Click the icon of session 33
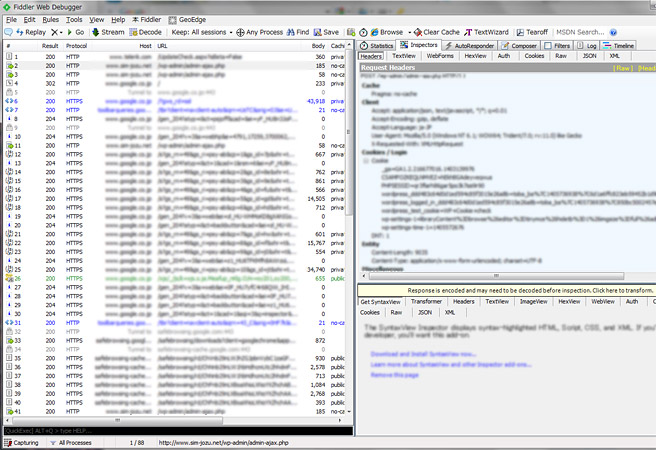Screen dimensions: 656x450 pyautogui.click(x=9, y=340)
